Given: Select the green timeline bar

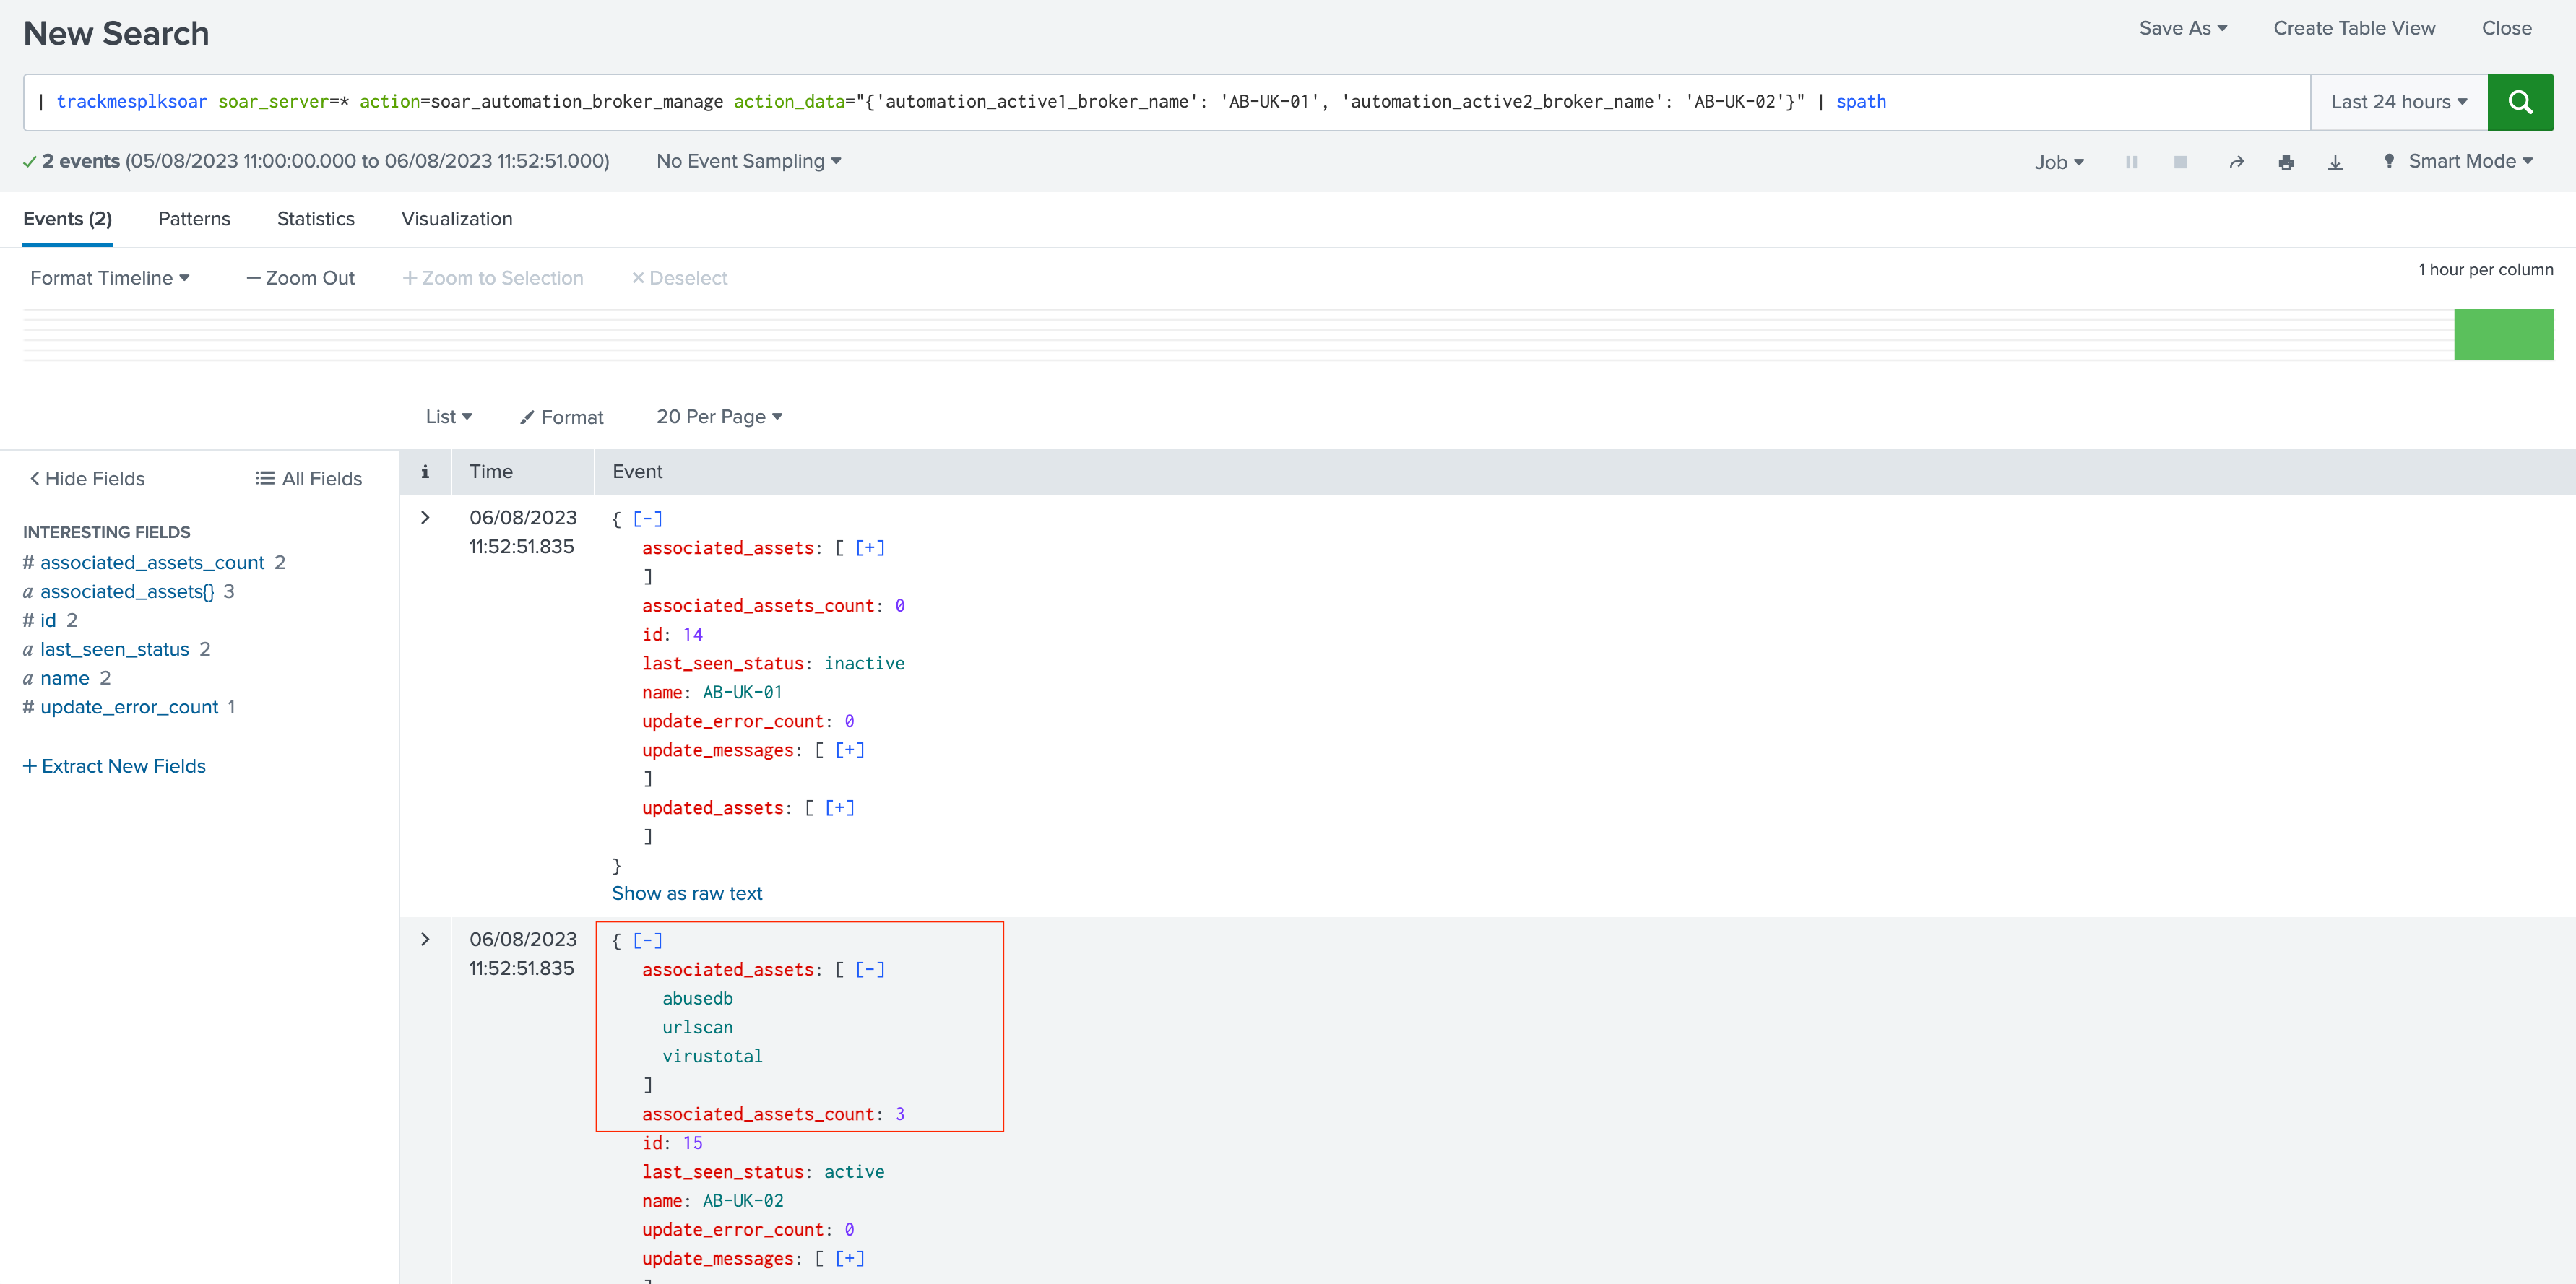Looking at the screenshot, I should tap(2503, 334).
